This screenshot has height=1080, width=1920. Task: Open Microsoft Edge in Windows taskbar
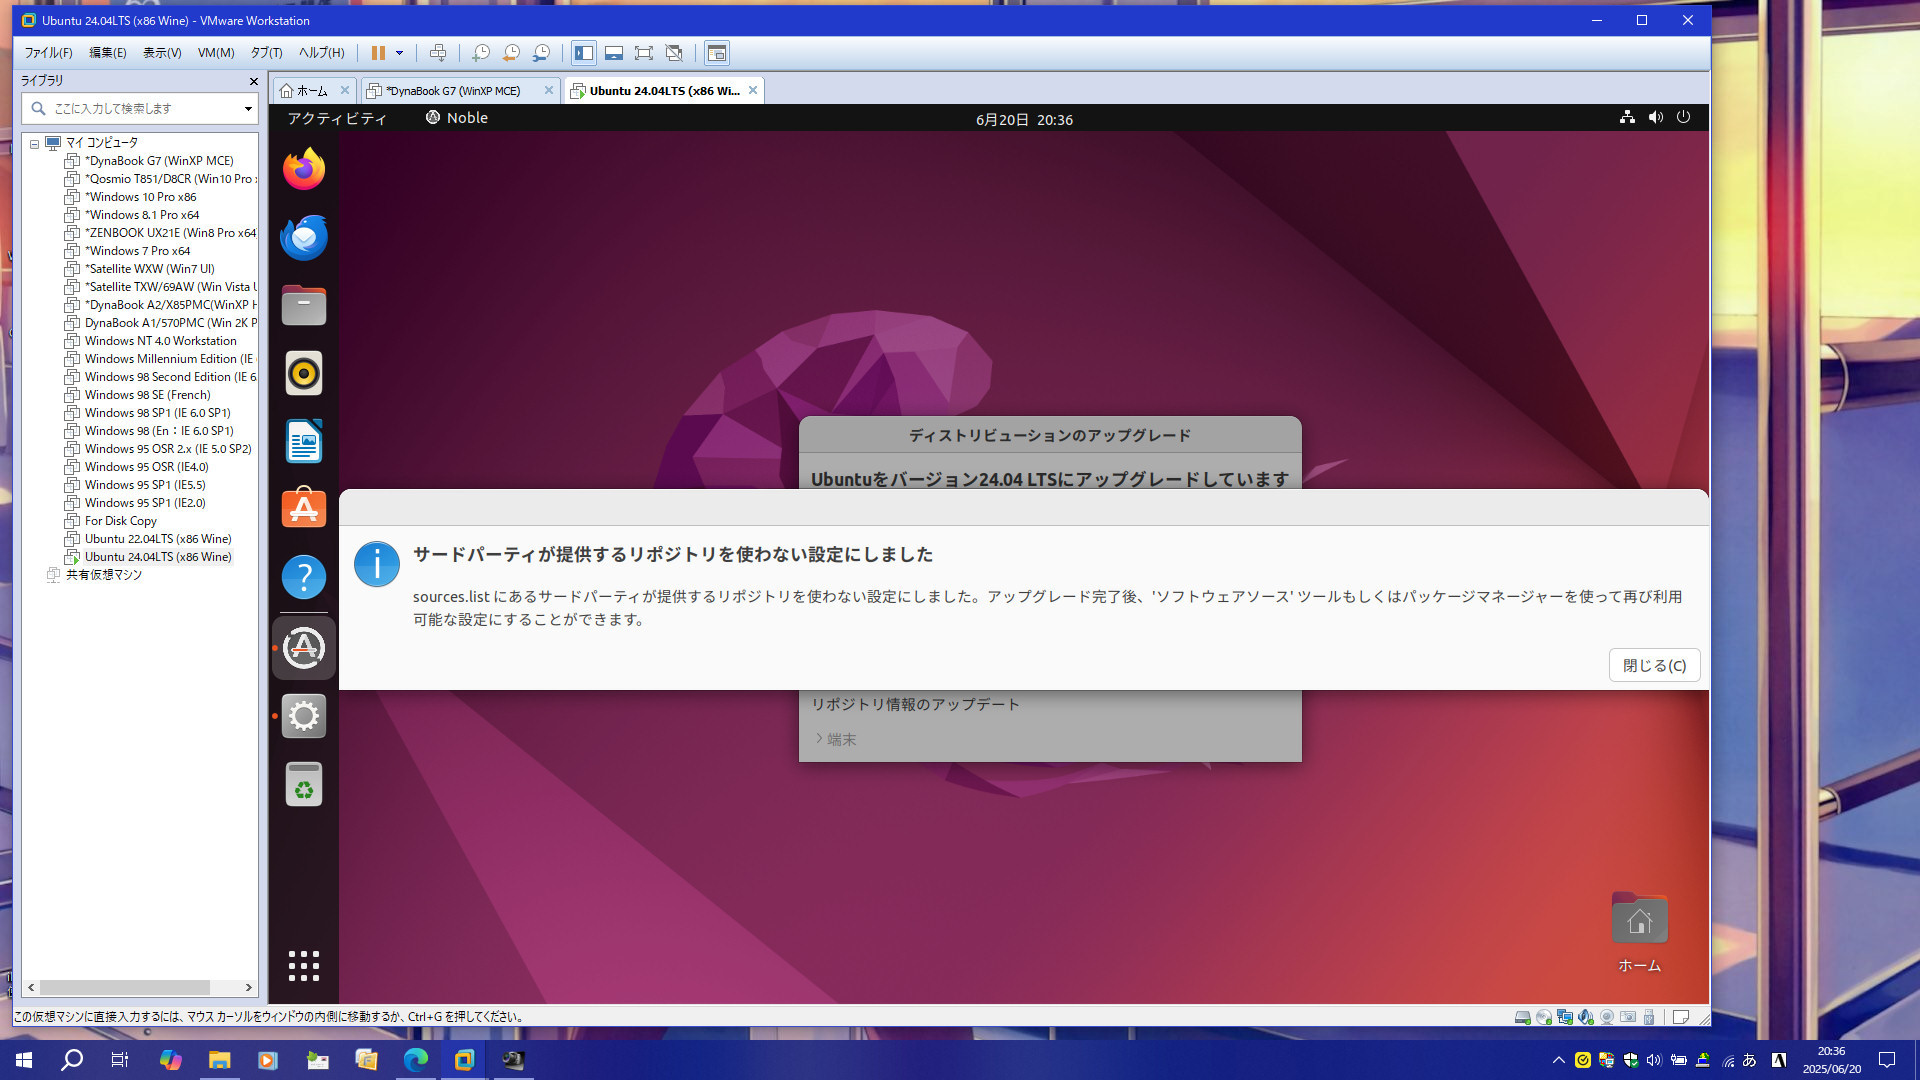tap(415, 1059)
